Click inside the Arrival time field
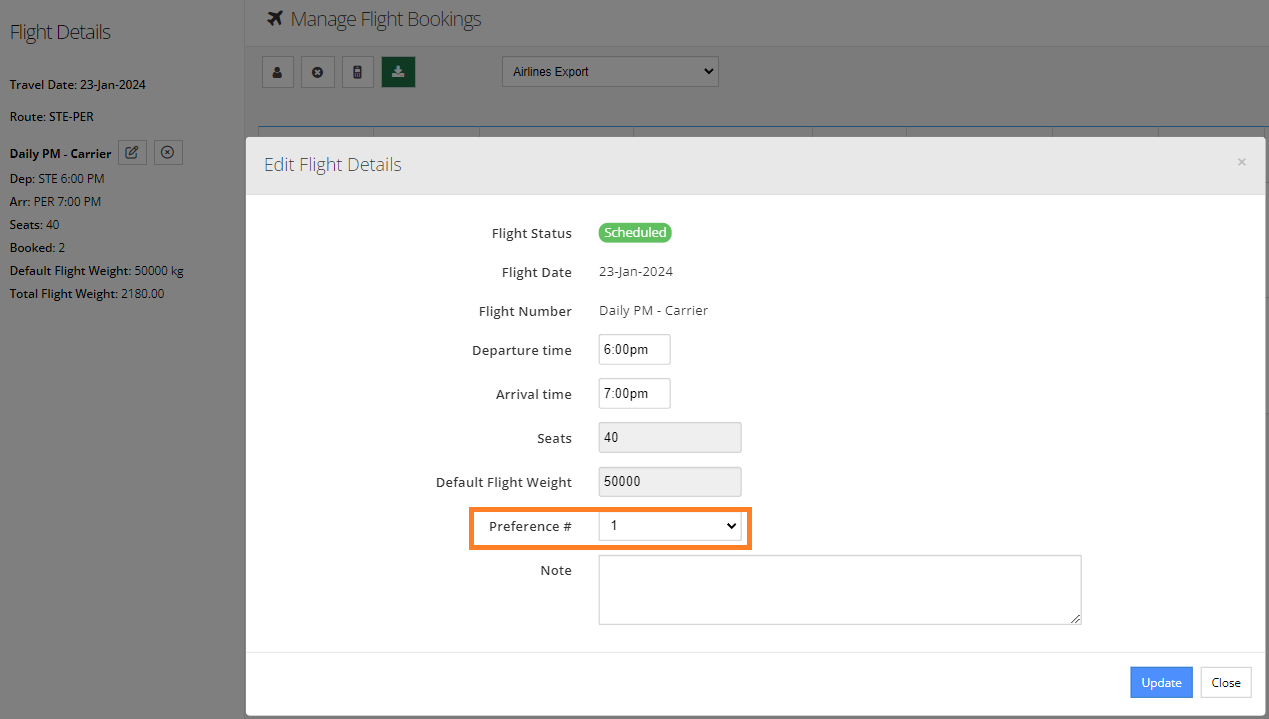 (x=634, y=393)
